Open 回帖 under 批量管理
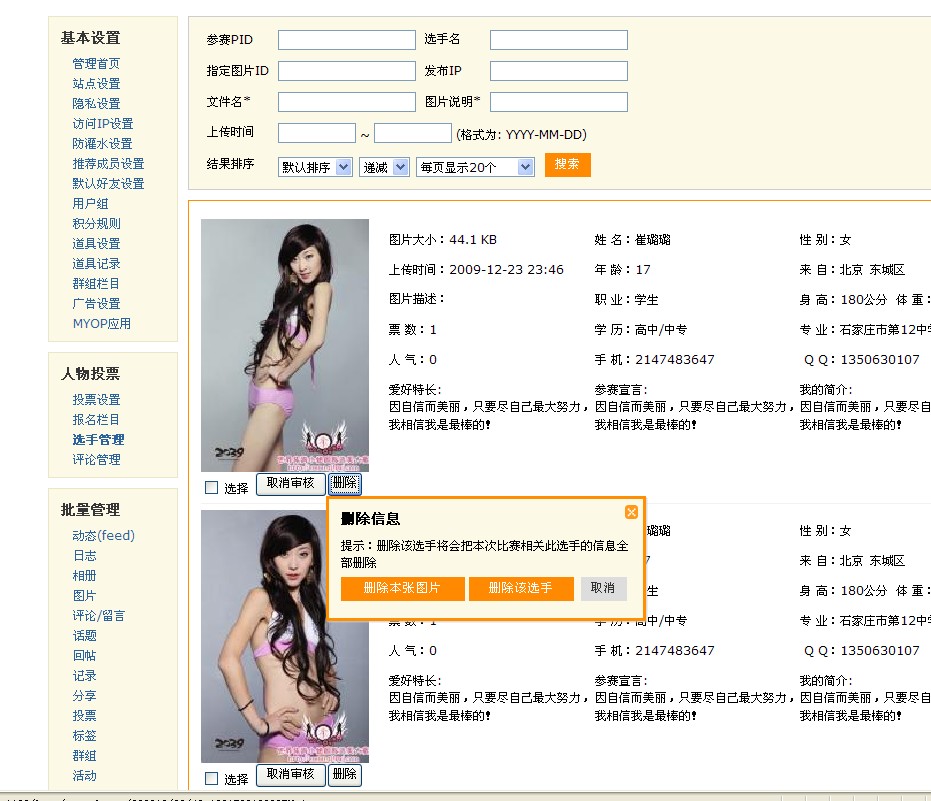This screenshot has width=931, height=801. [x=84, y=656]
